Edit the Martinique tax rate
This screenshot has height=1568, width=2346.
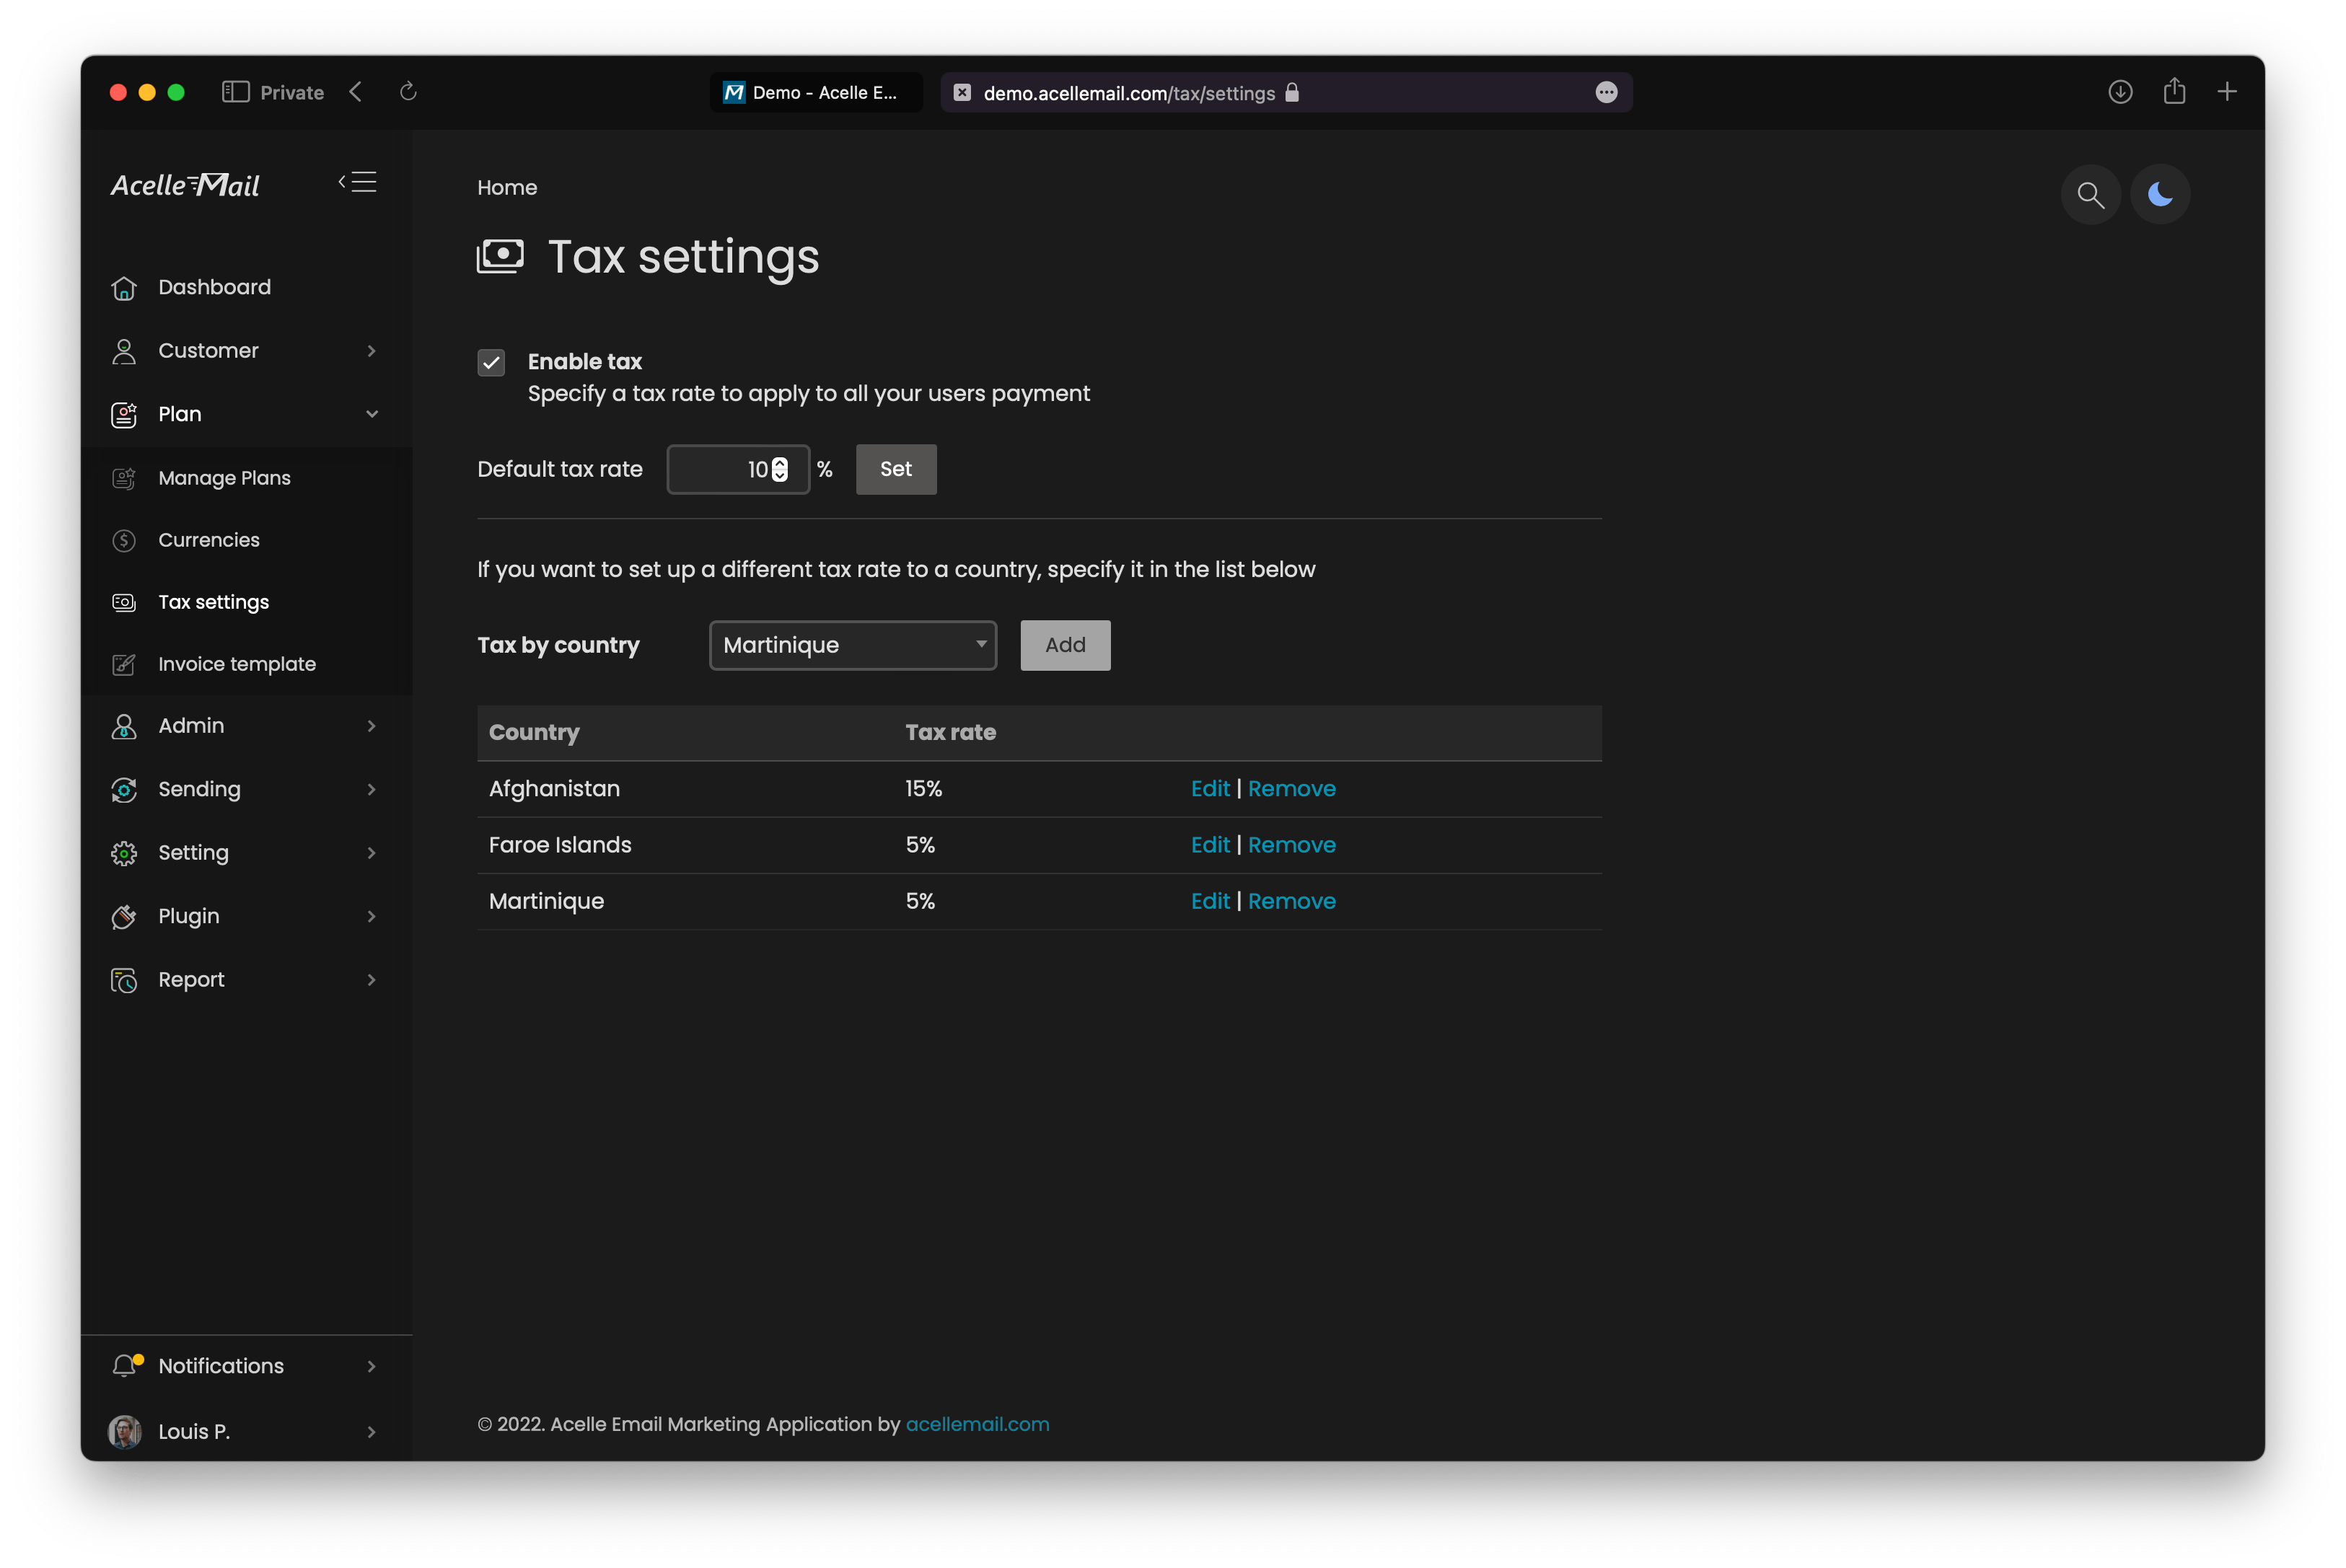click(x=1210, y=901)
